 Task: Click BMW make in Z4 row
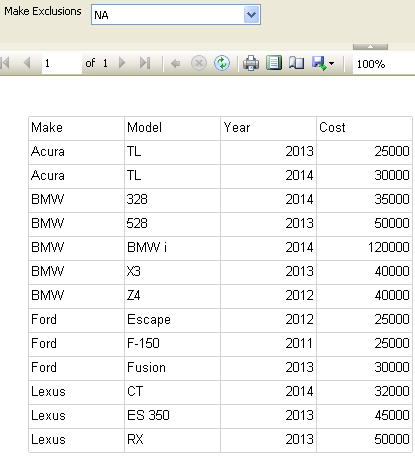(48, 296)
